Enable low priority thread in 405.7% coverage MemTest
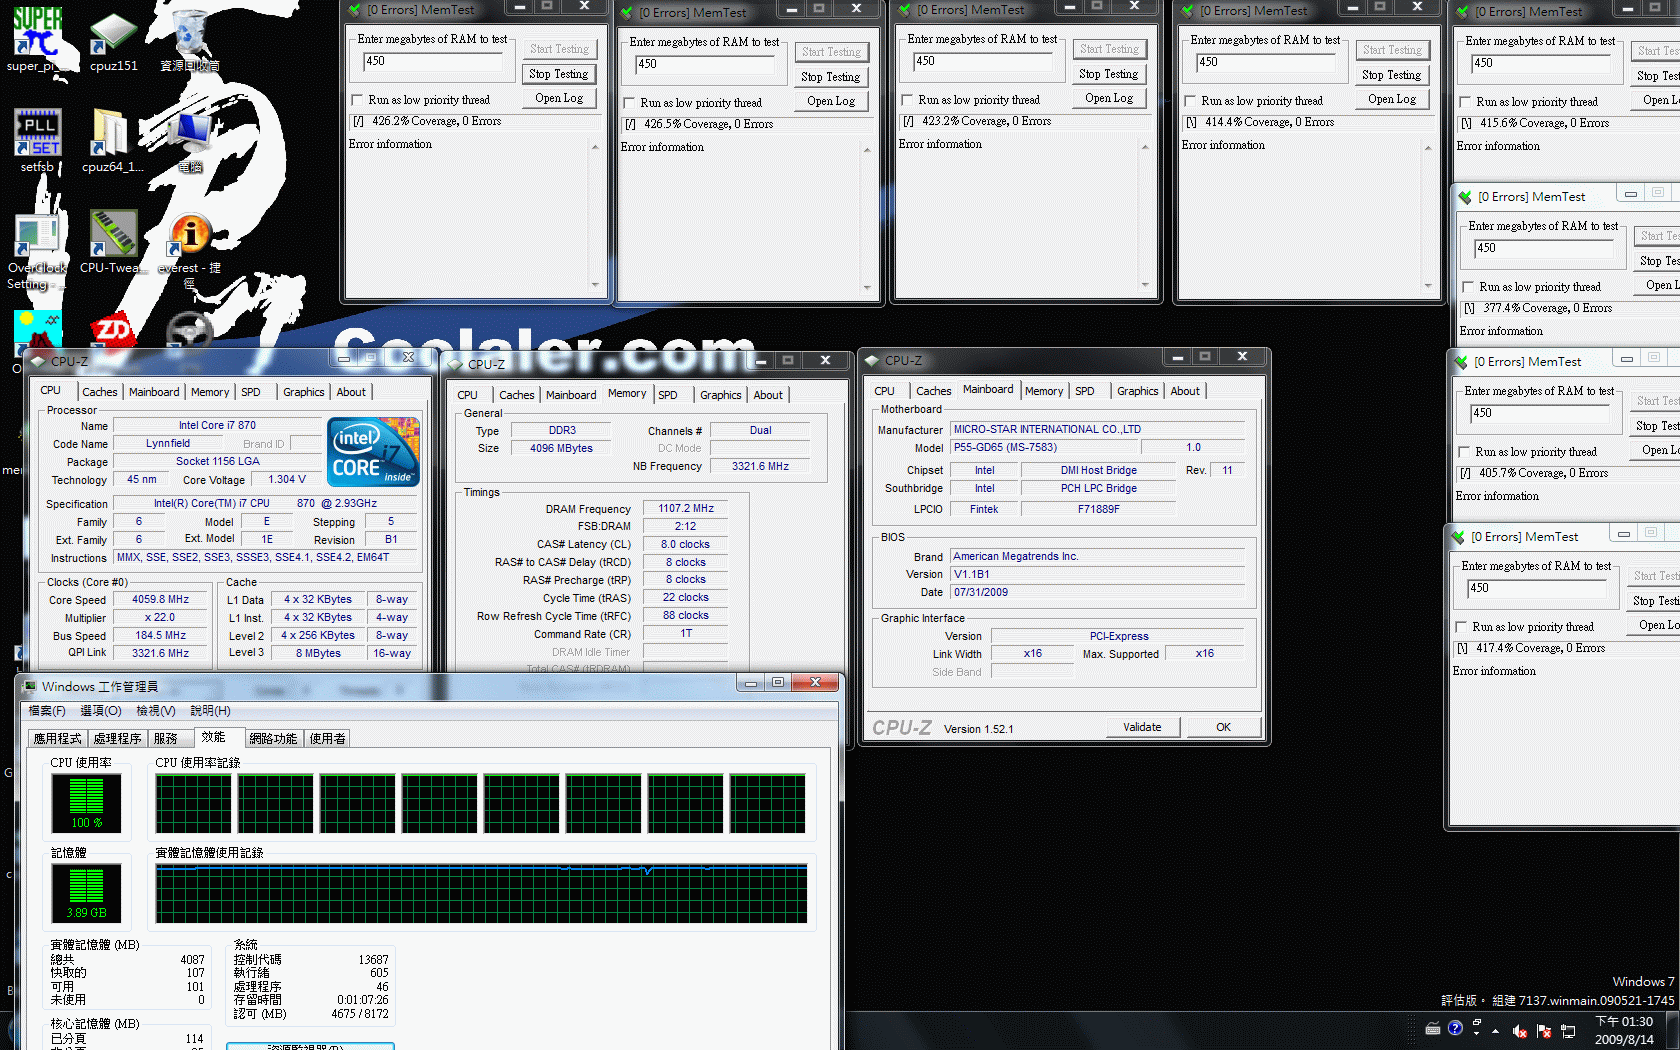The image size is (1680, 1050). [1464, 452]
